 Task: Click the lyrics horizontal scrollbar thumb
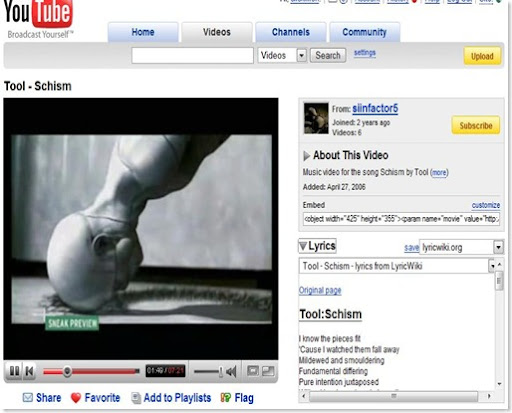pyautogui.click(x=394, y=396)
